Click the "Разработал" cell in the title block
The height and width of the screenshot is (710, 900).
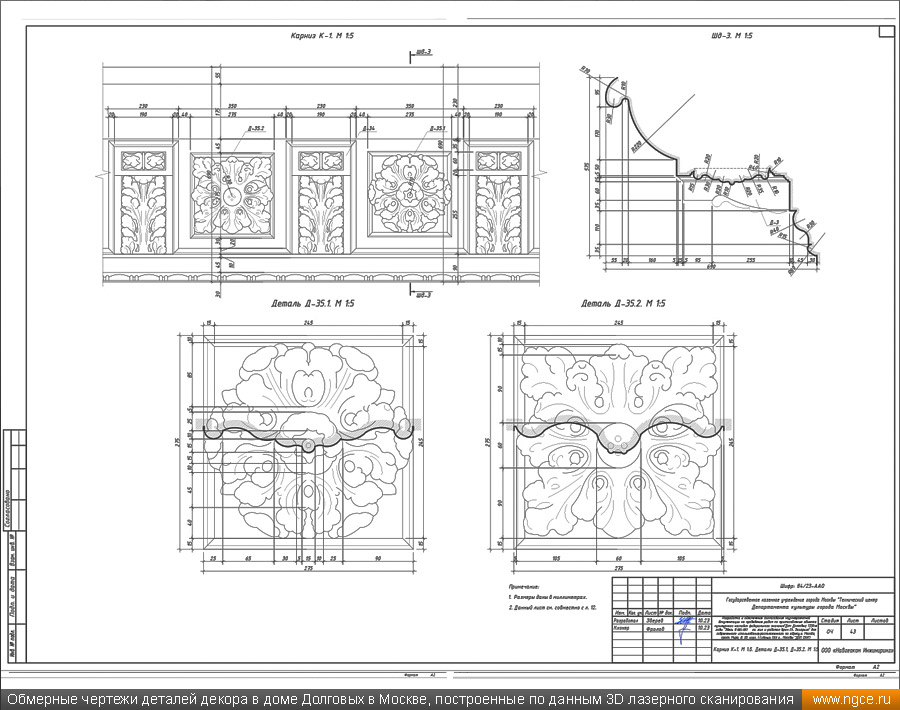tap(627, 621)
